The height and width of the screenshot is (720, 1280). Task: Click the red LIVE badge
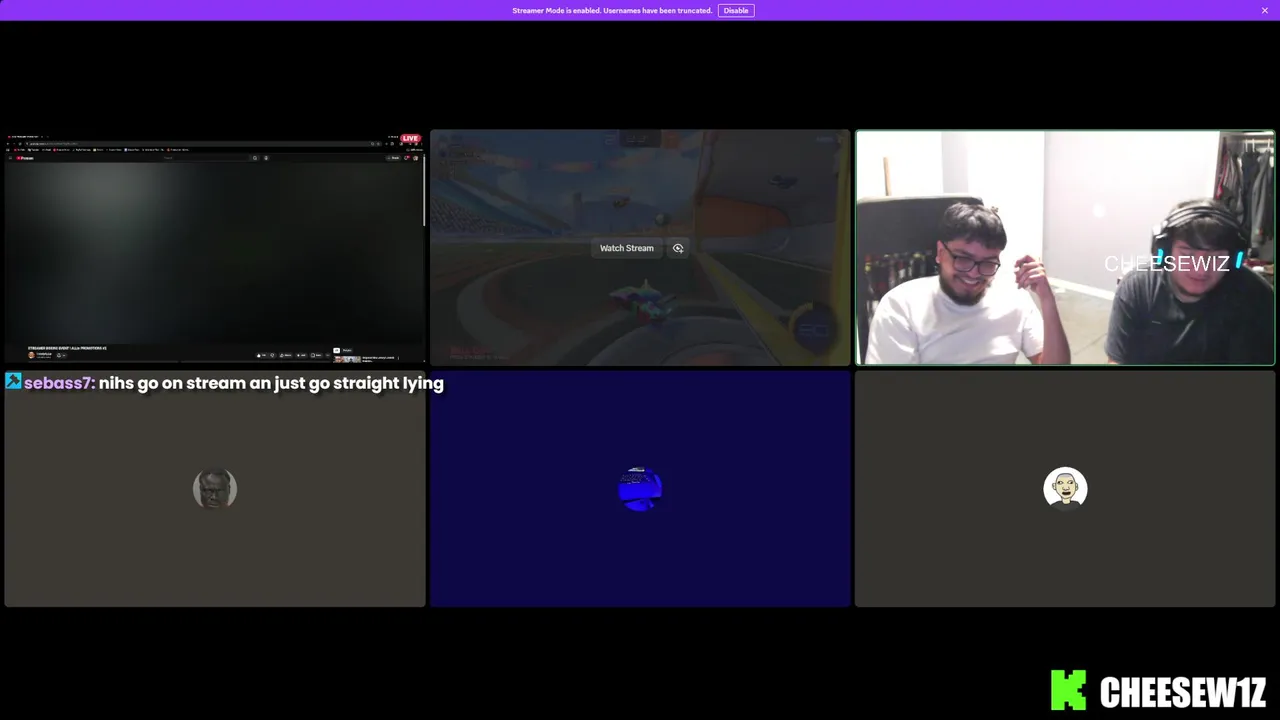tap(410, 138)
